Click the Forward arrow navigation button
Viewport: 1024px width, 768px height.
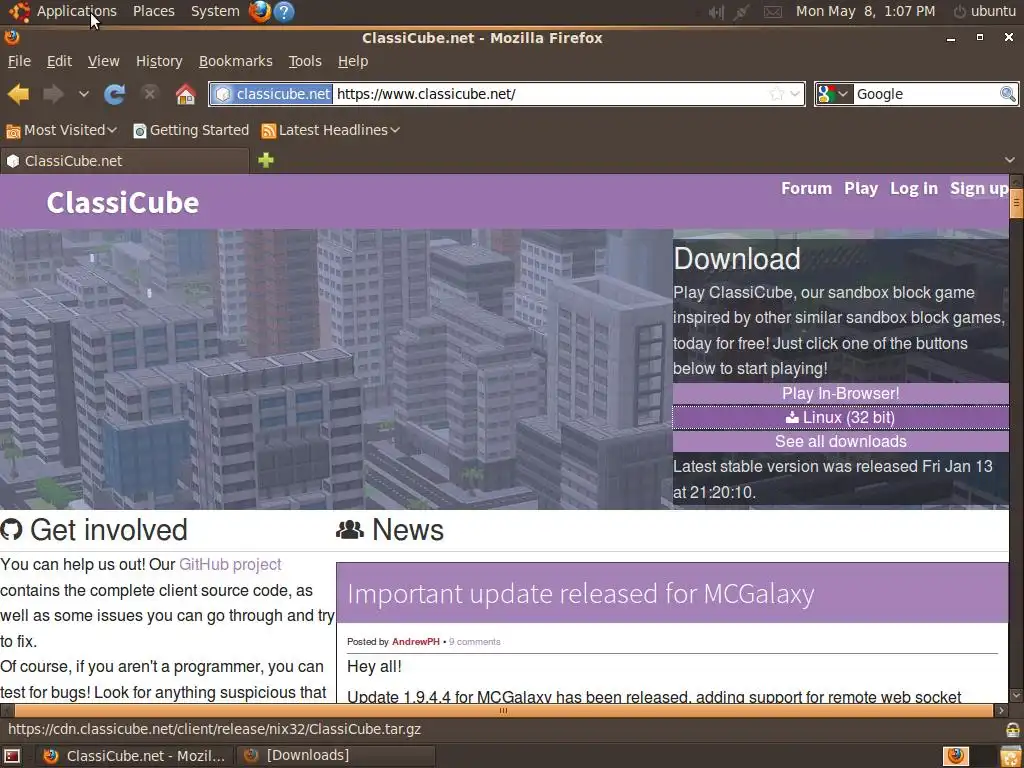pos(53,94)
